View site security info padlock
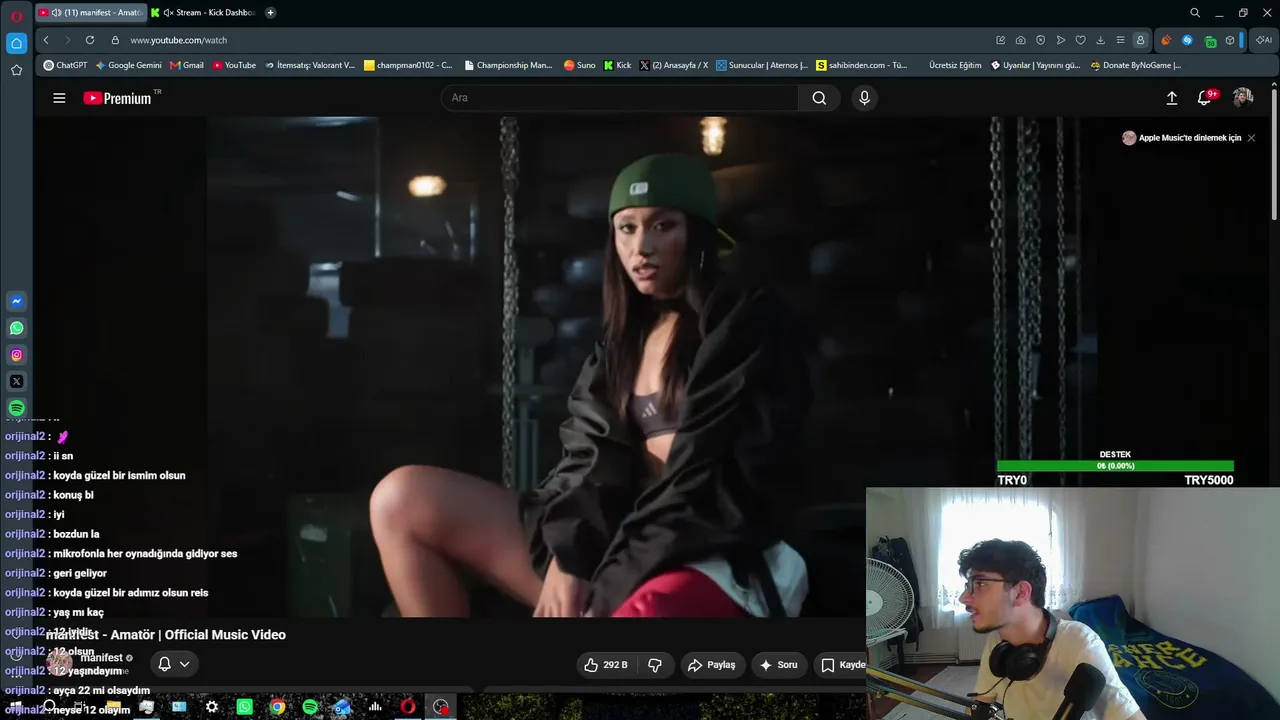The width and height of the screenshot is (1280, 720). 115,40
